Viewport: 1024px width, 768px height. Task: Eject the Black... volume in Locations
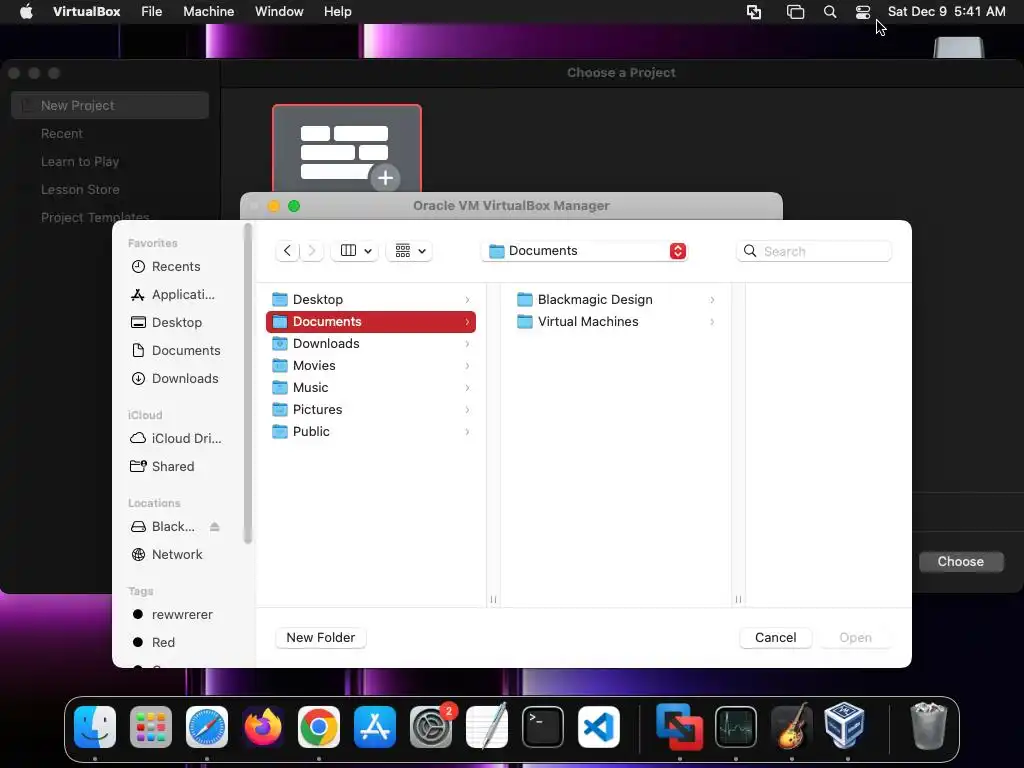215,526
